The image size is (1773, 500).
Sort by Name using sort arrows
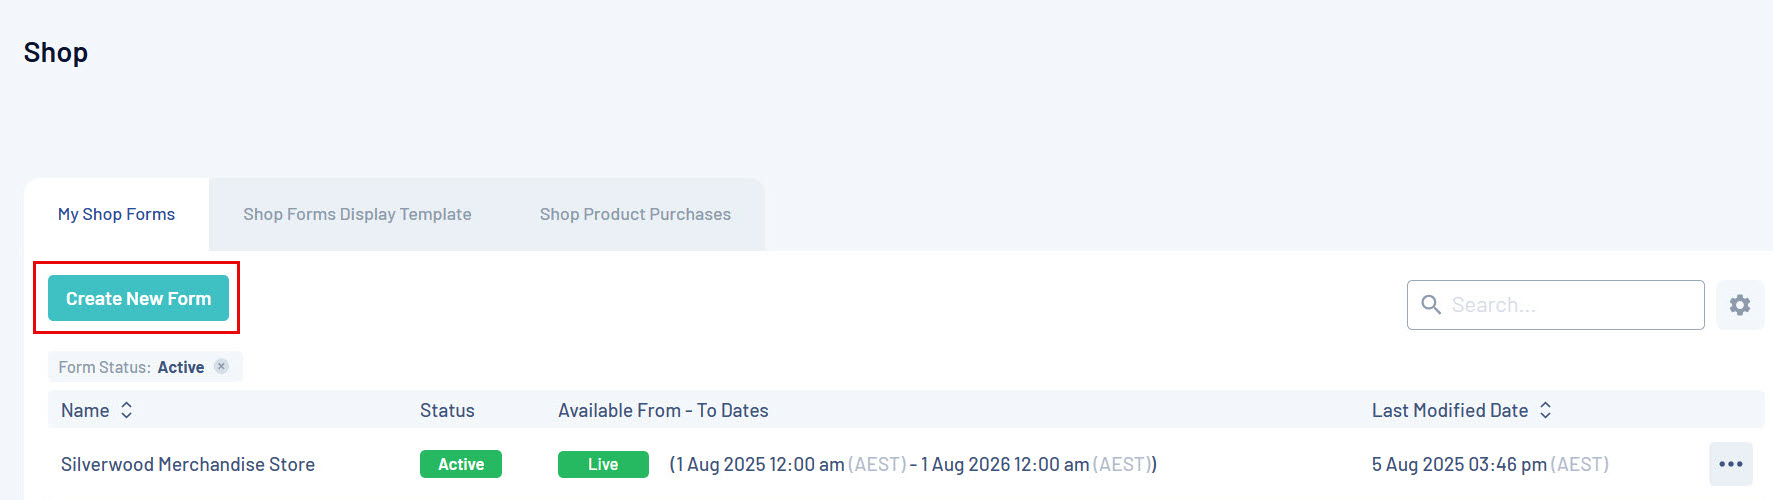(126, 410)
